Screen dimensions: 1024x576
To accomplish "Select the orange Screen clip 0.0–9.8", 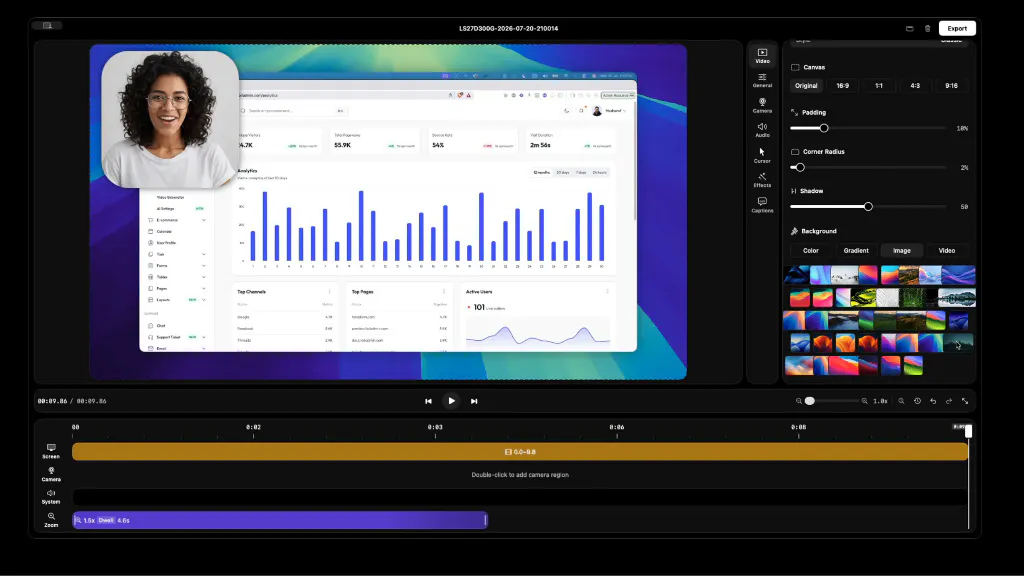I will click(x=520, y=451).
